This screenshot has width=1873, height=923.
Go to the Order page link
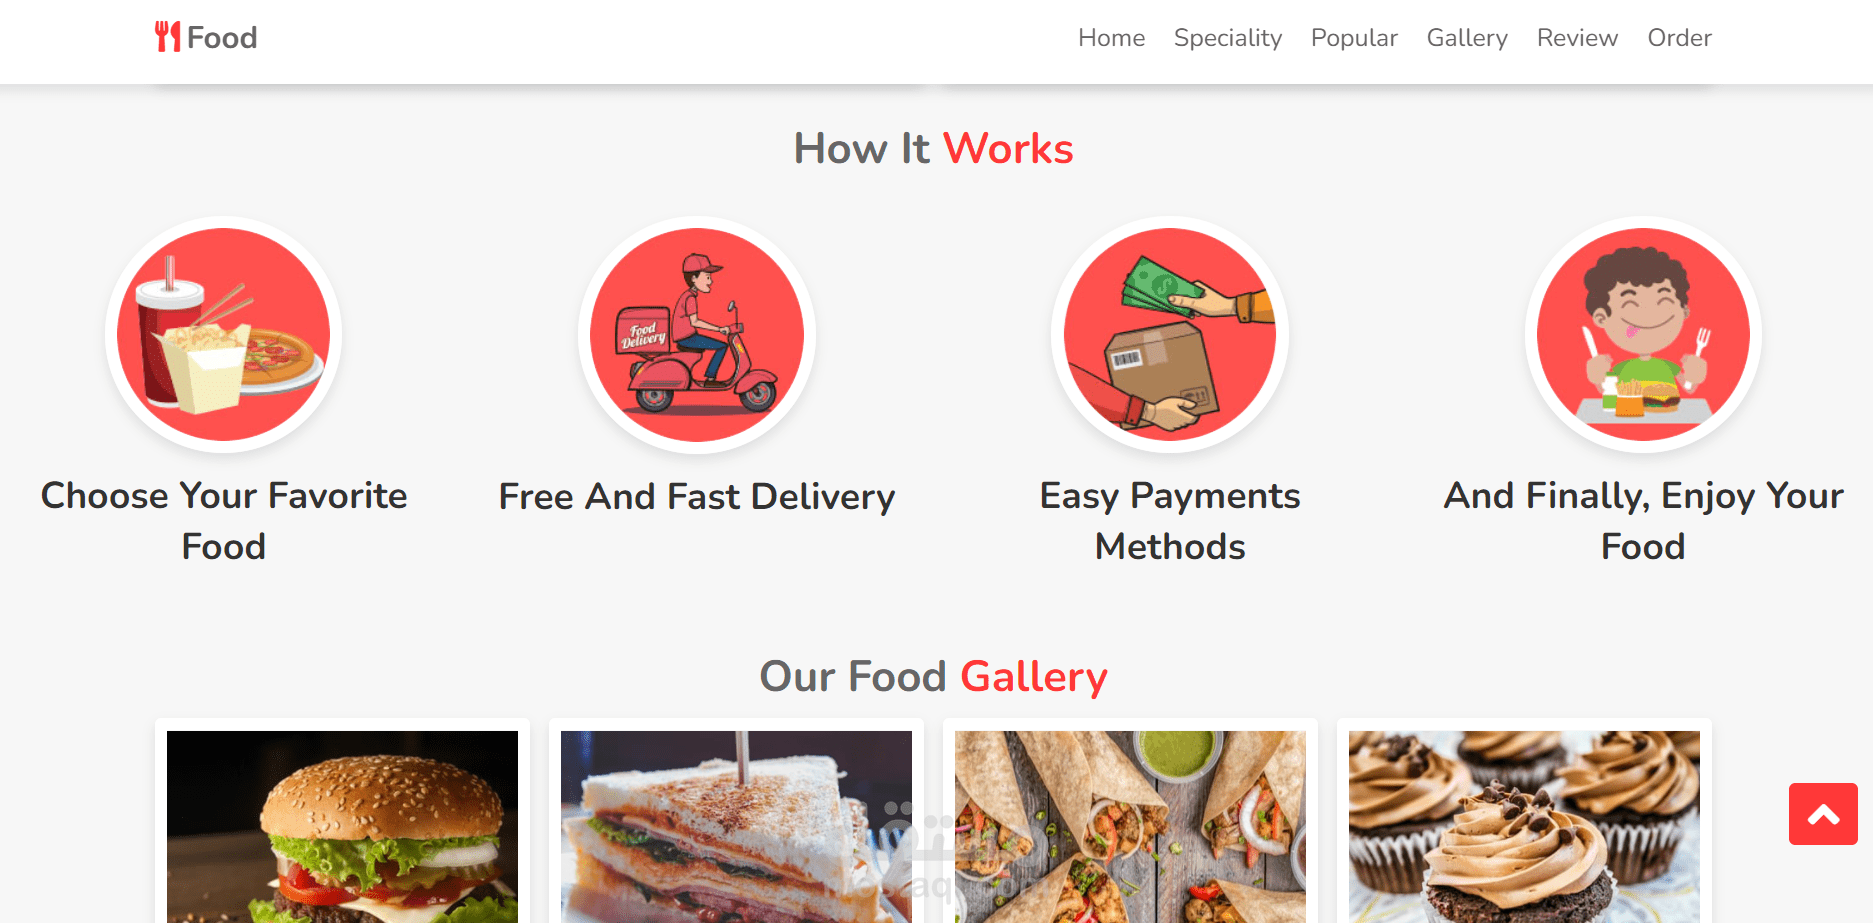click(1679, 38)
